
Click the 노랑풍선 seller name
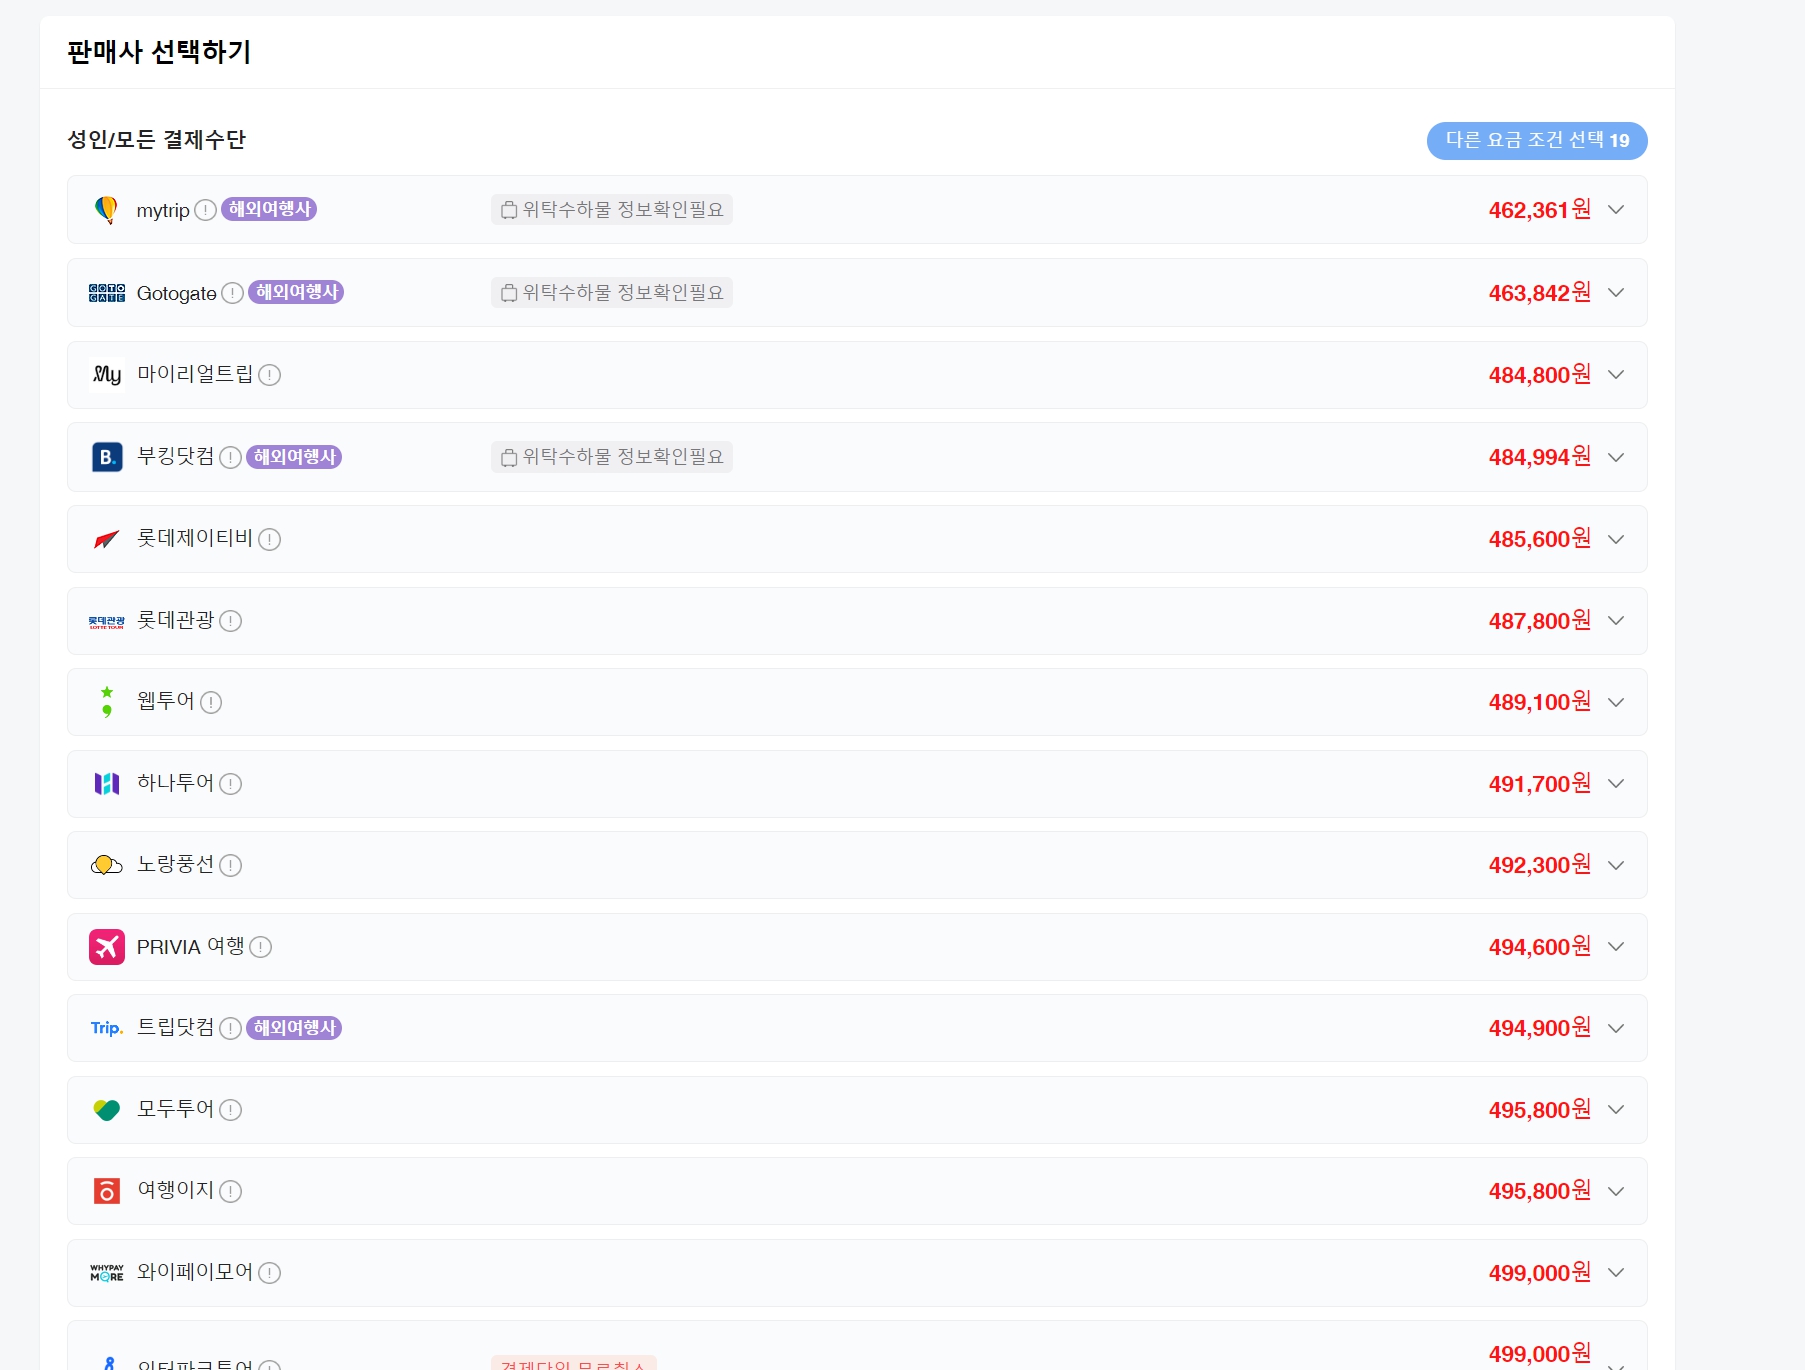176,865
